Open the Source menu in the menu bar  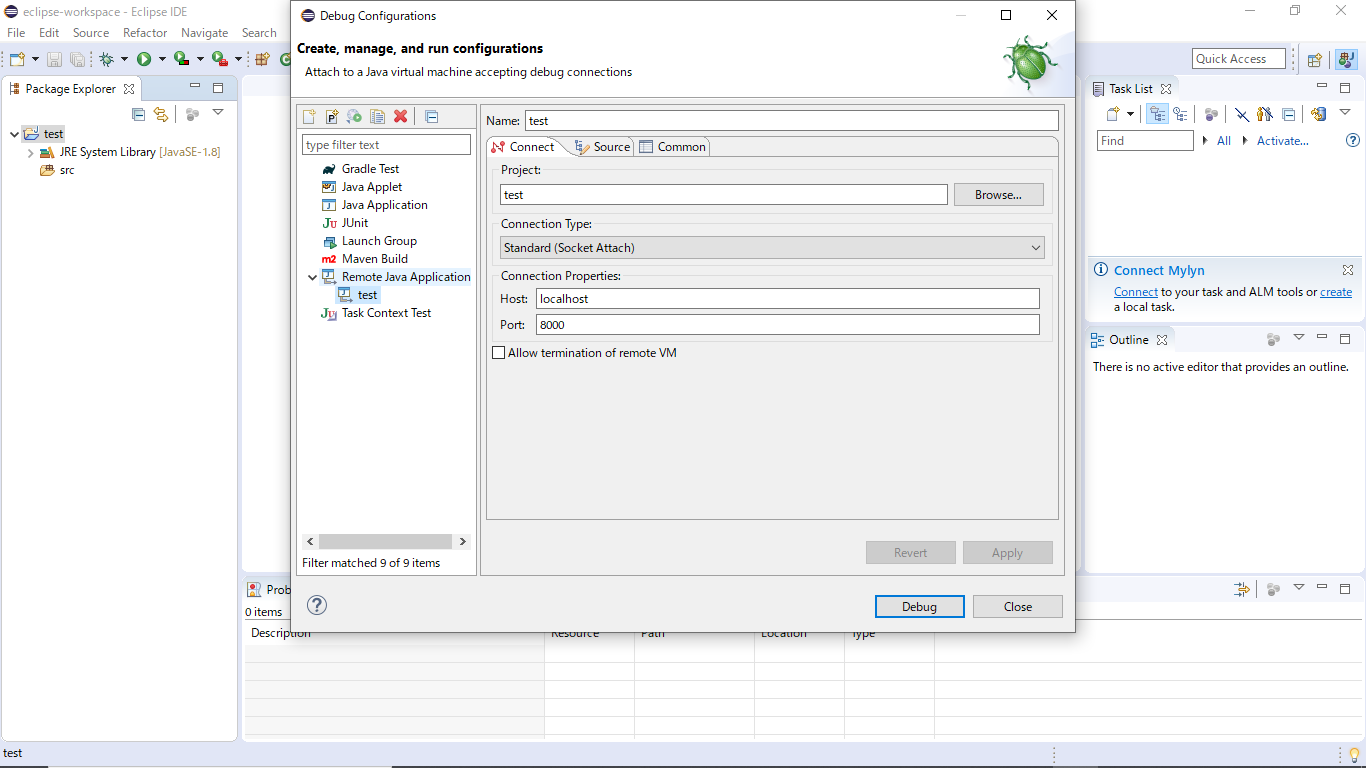[x=90, y=33]
